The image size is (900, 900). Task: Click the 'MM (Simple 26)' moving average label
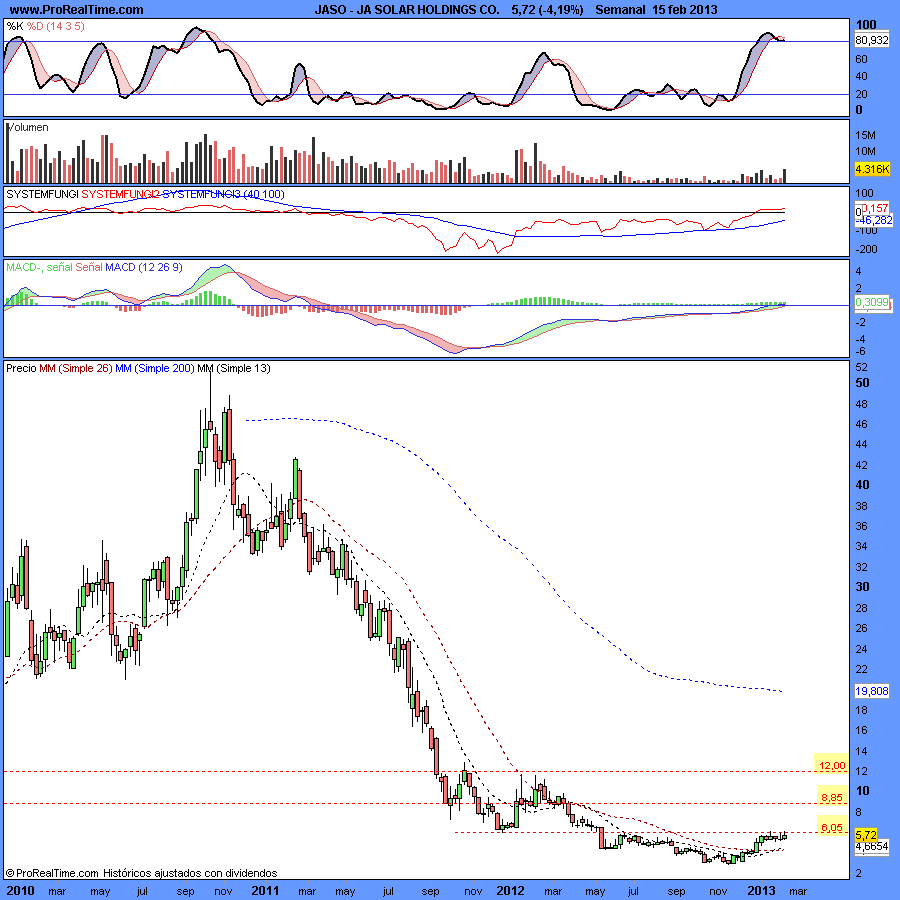76,368
